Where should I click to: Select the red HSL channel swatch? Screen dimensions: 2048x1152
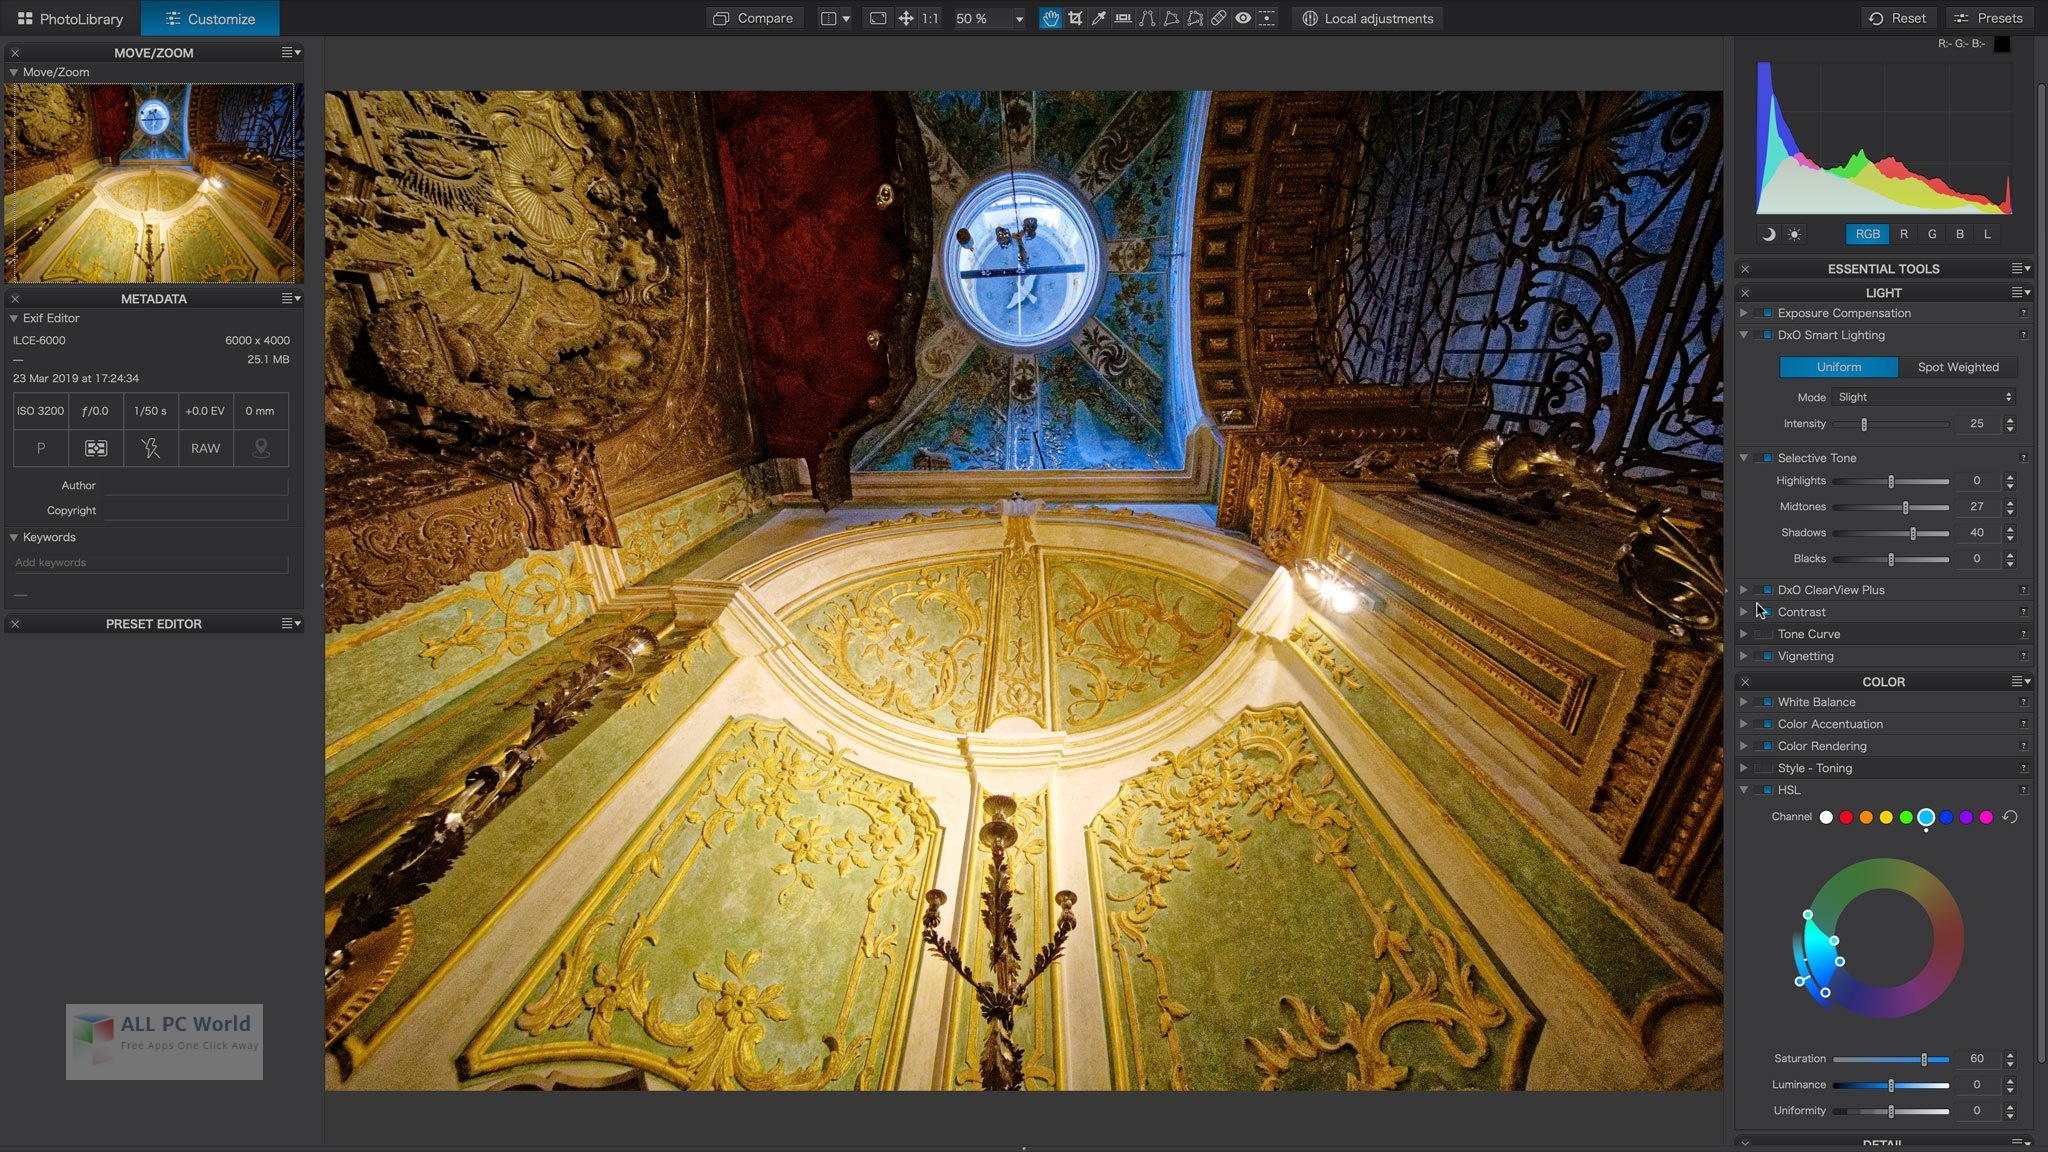tap(1846, 817)
